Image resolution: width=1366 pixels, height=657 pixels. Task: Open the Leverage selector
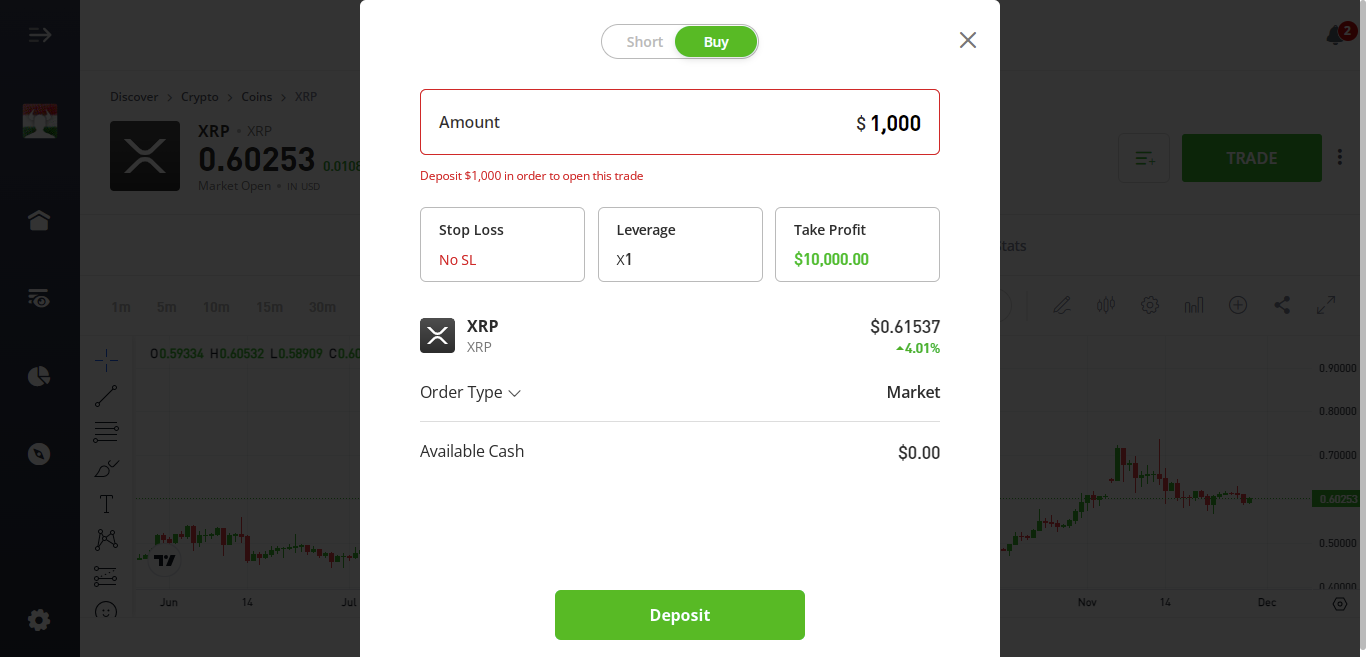point(680,244)
